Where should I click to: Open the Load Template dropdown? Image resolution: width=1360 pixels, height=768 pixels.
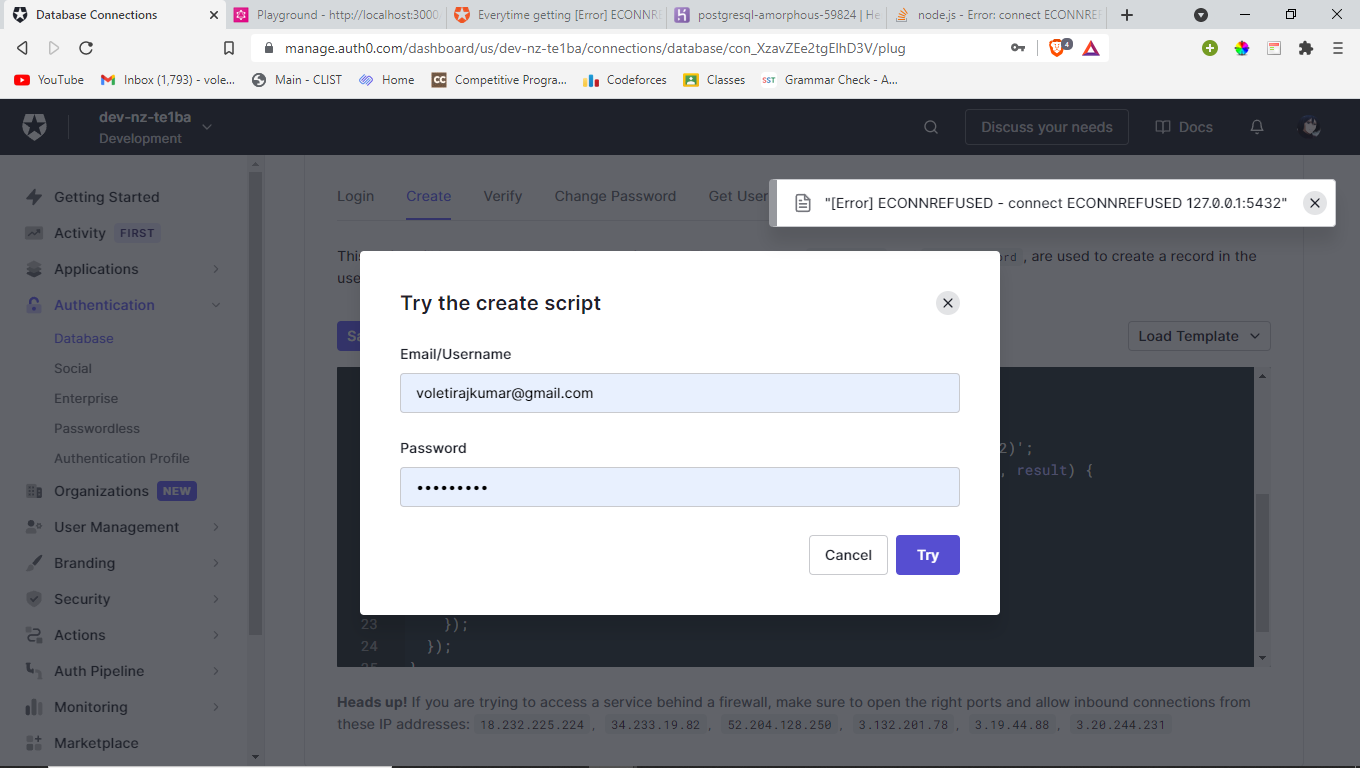coord(1198,336)
